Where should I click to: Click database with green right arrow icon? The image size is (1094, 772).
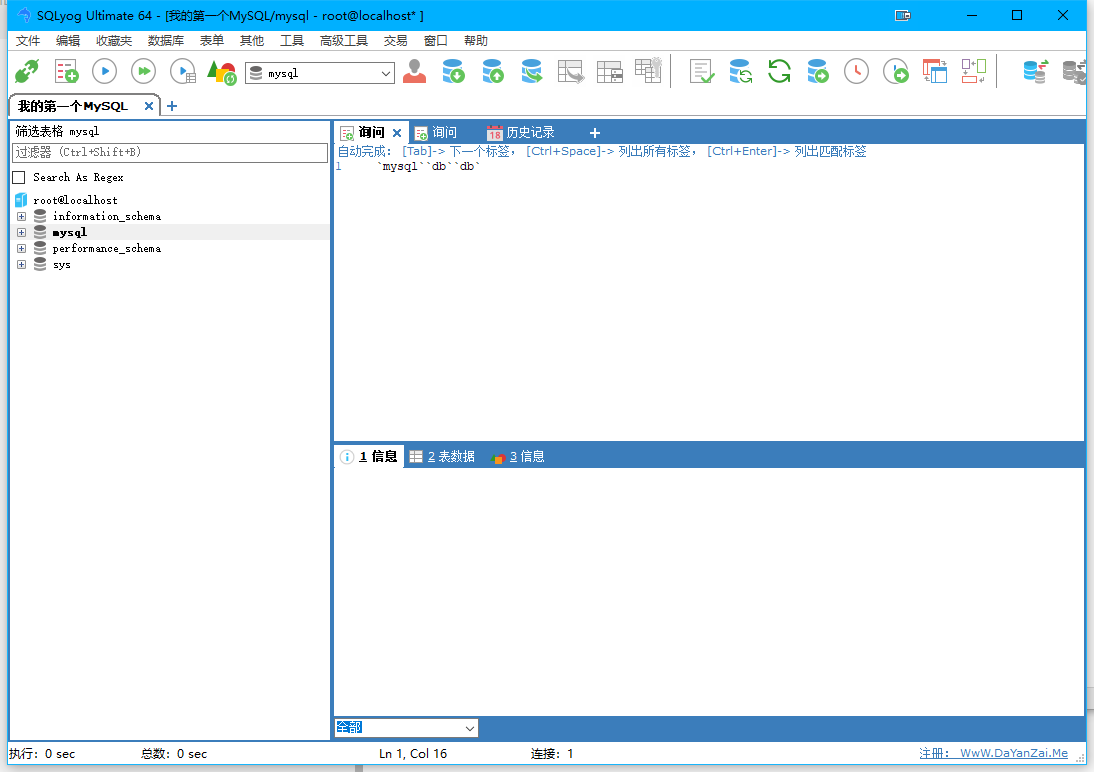818,71
